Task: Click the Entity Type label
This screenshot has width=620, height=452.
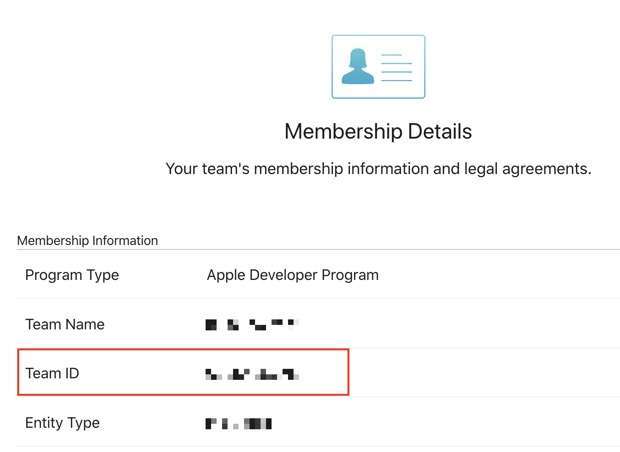Action: pyautogui.click(x=62, y=422)
